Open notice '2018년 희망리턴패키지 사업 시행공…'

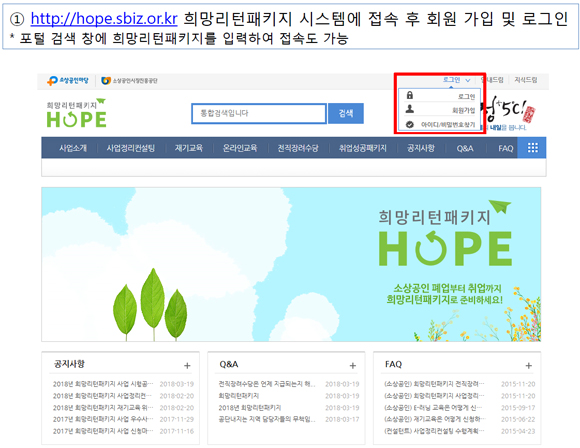tap(103, 384)
